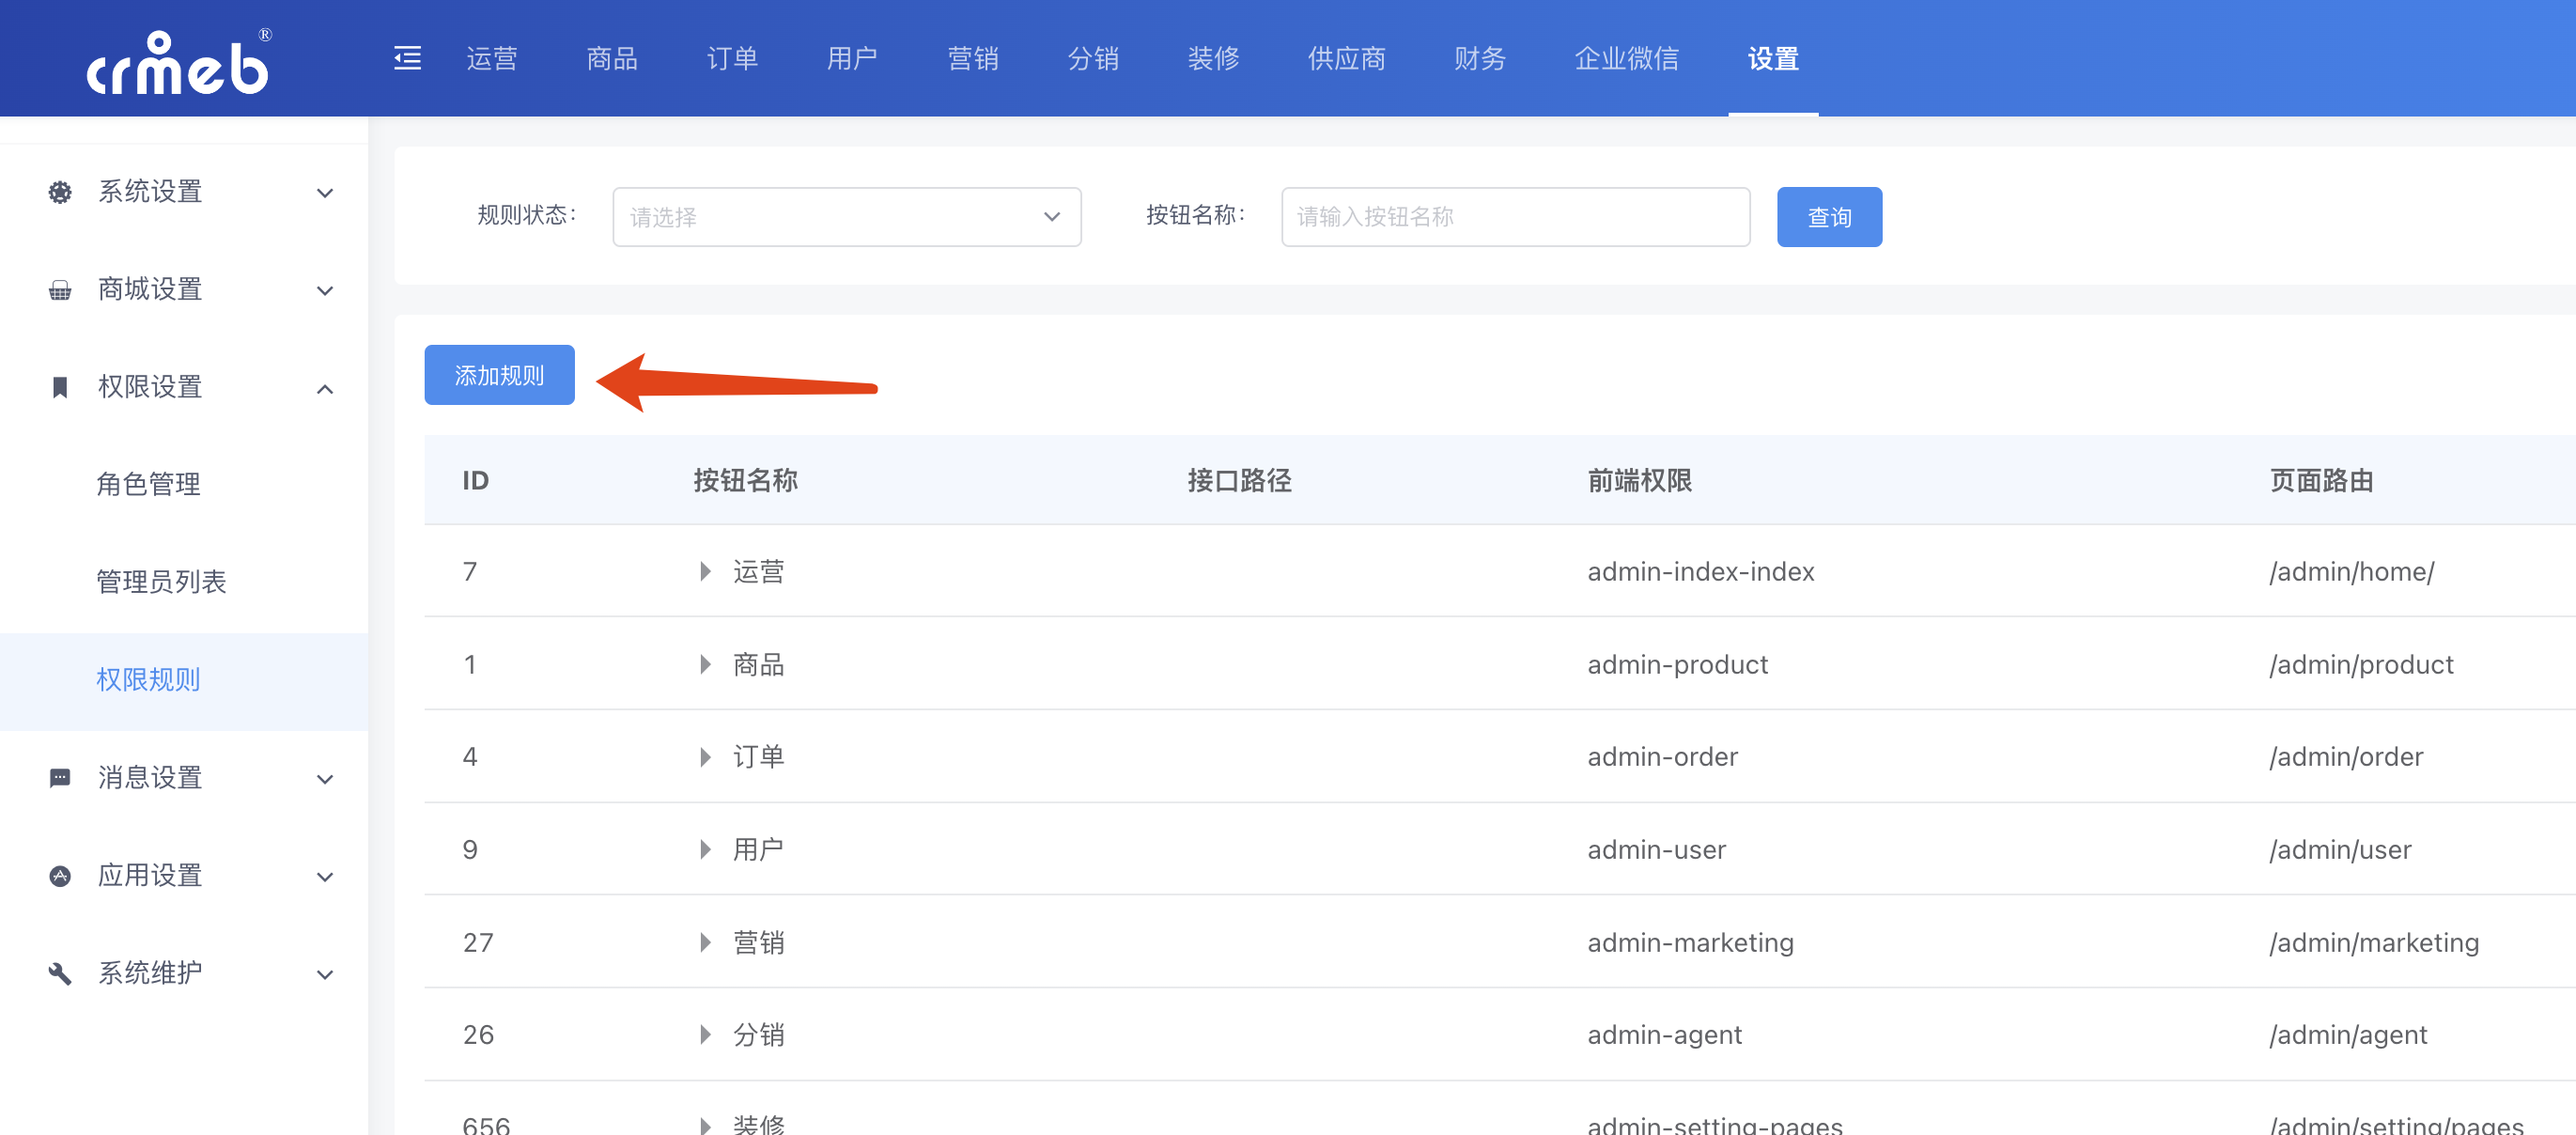This screenshot has width=2576, height=1135.
Task: Open the 企业微信 top nav tab
Action: pyautogui.click(x=1627, y=59)
